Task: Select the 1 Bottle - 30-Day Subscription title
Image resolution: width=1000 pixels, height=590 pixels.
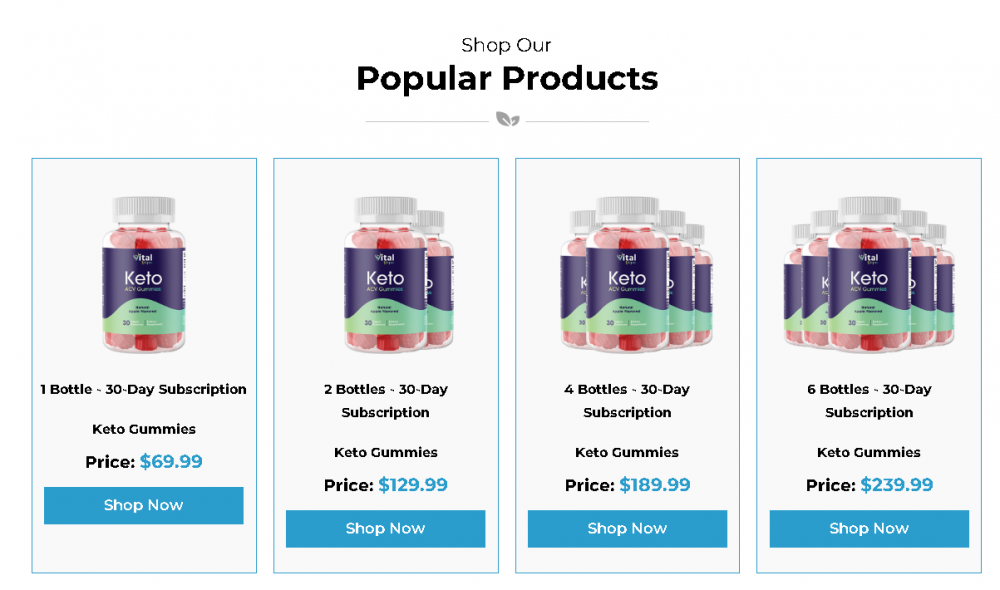Action: pos(143,389)
